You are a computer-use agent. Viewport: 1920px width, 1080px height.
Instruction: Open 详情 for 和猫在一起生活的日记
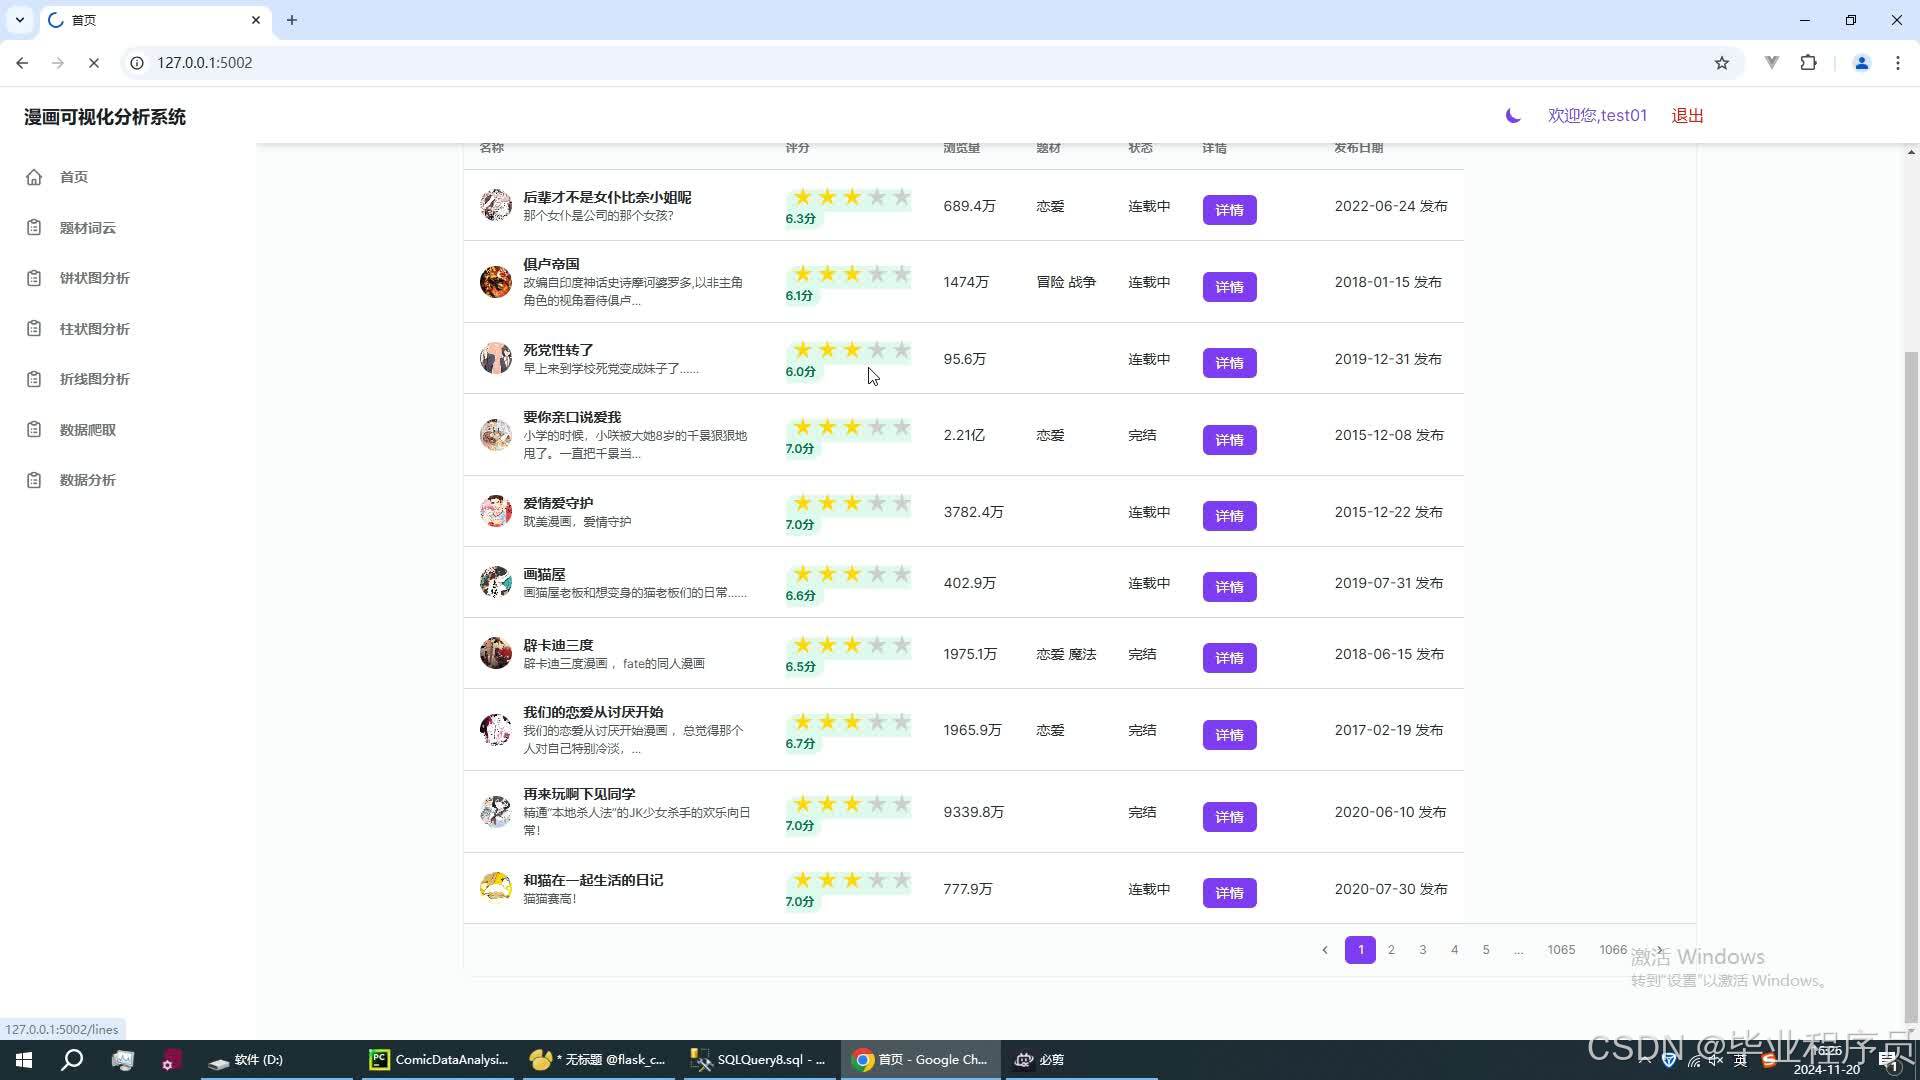1229,893
